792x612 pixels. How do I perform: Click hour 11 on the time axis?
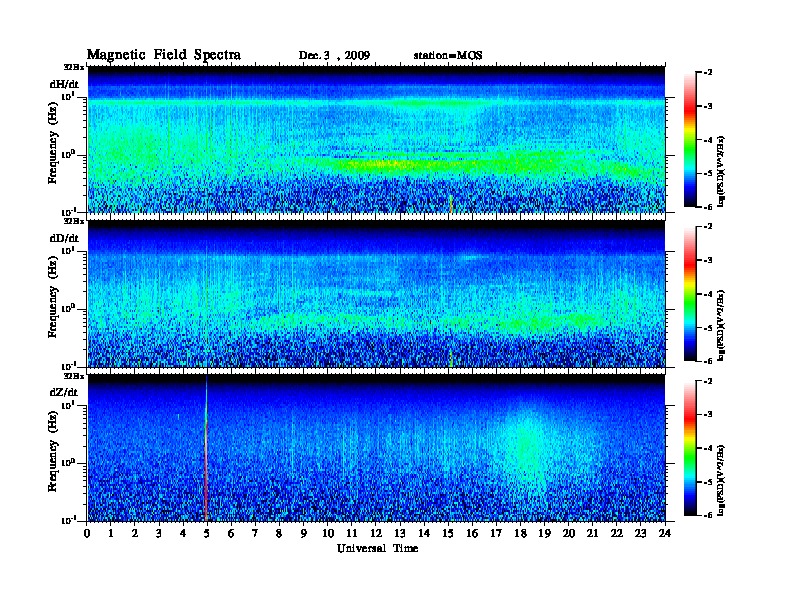pos(352,534)
